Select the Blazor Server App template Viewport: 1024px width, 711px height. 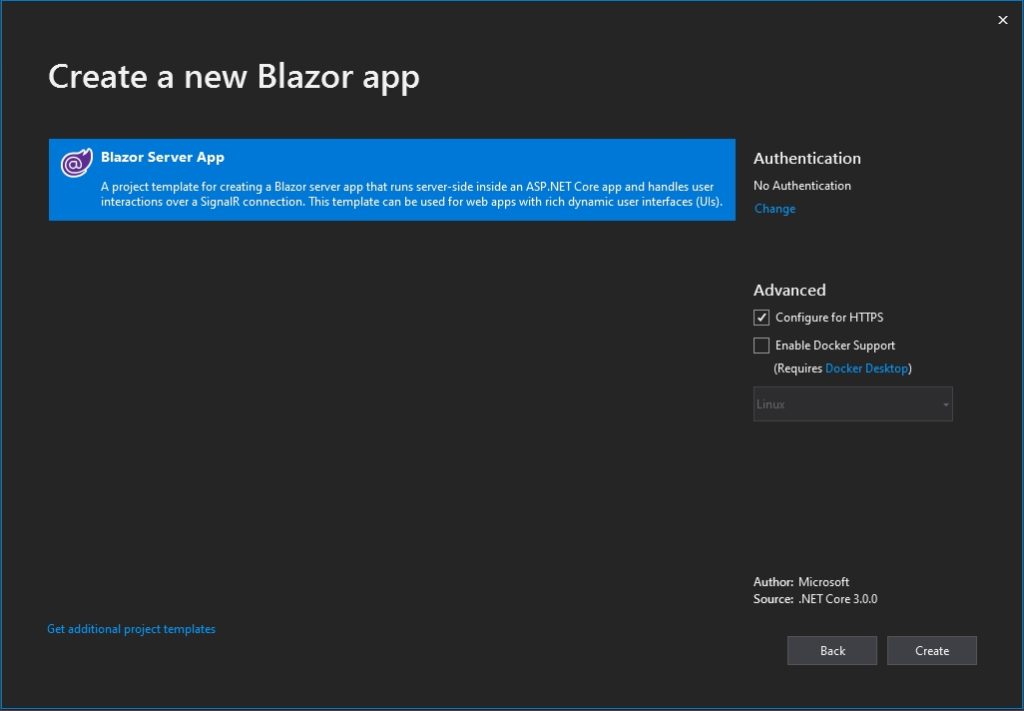(x=392, y=180)
